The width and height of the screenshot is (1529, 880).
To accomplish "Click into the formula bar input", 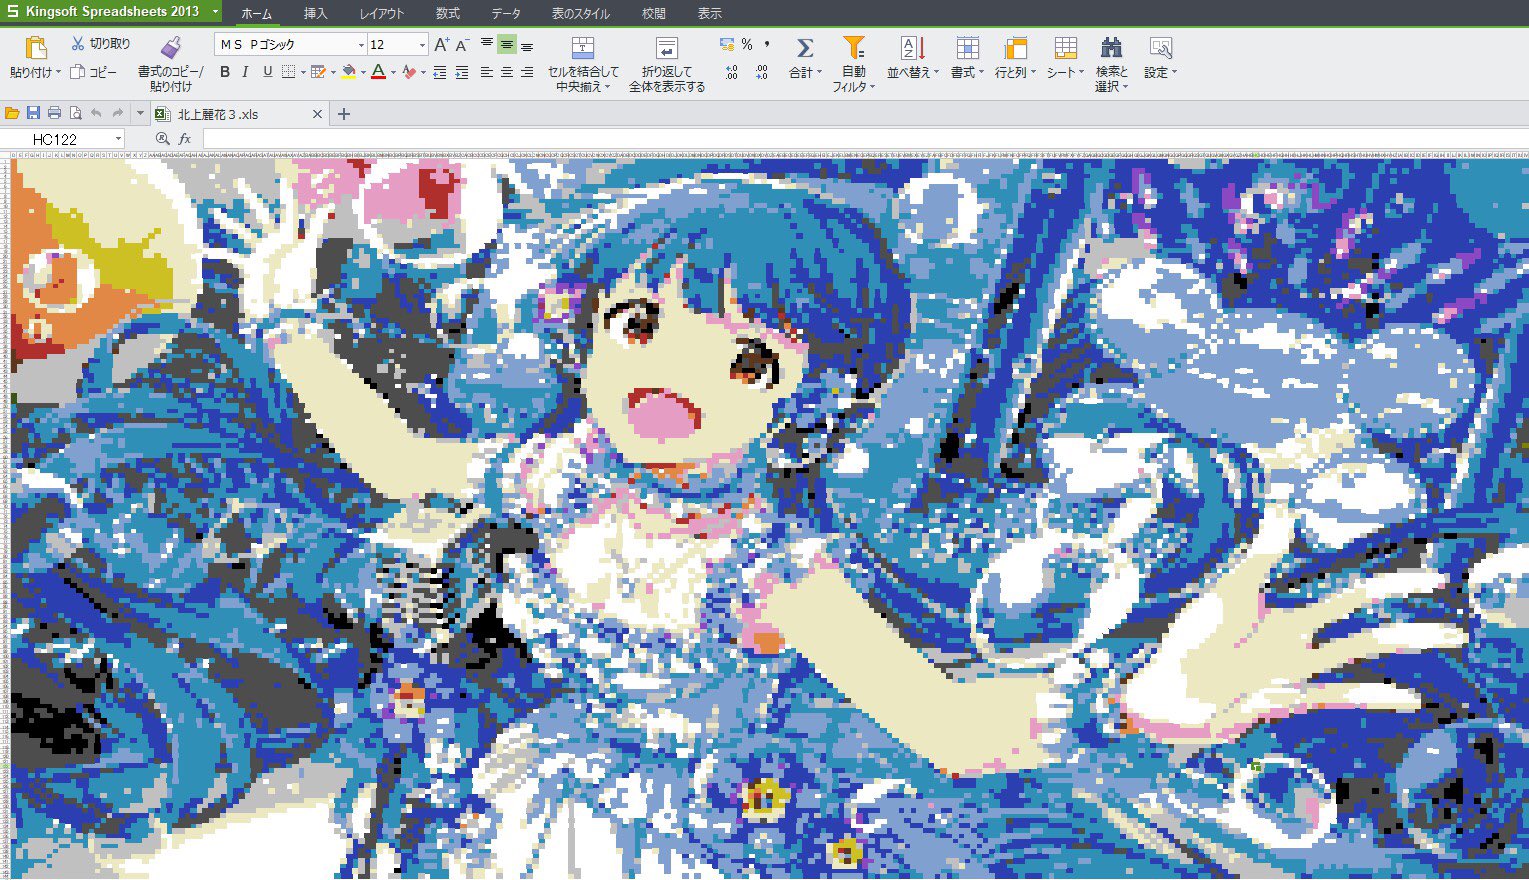I will 865,139.
